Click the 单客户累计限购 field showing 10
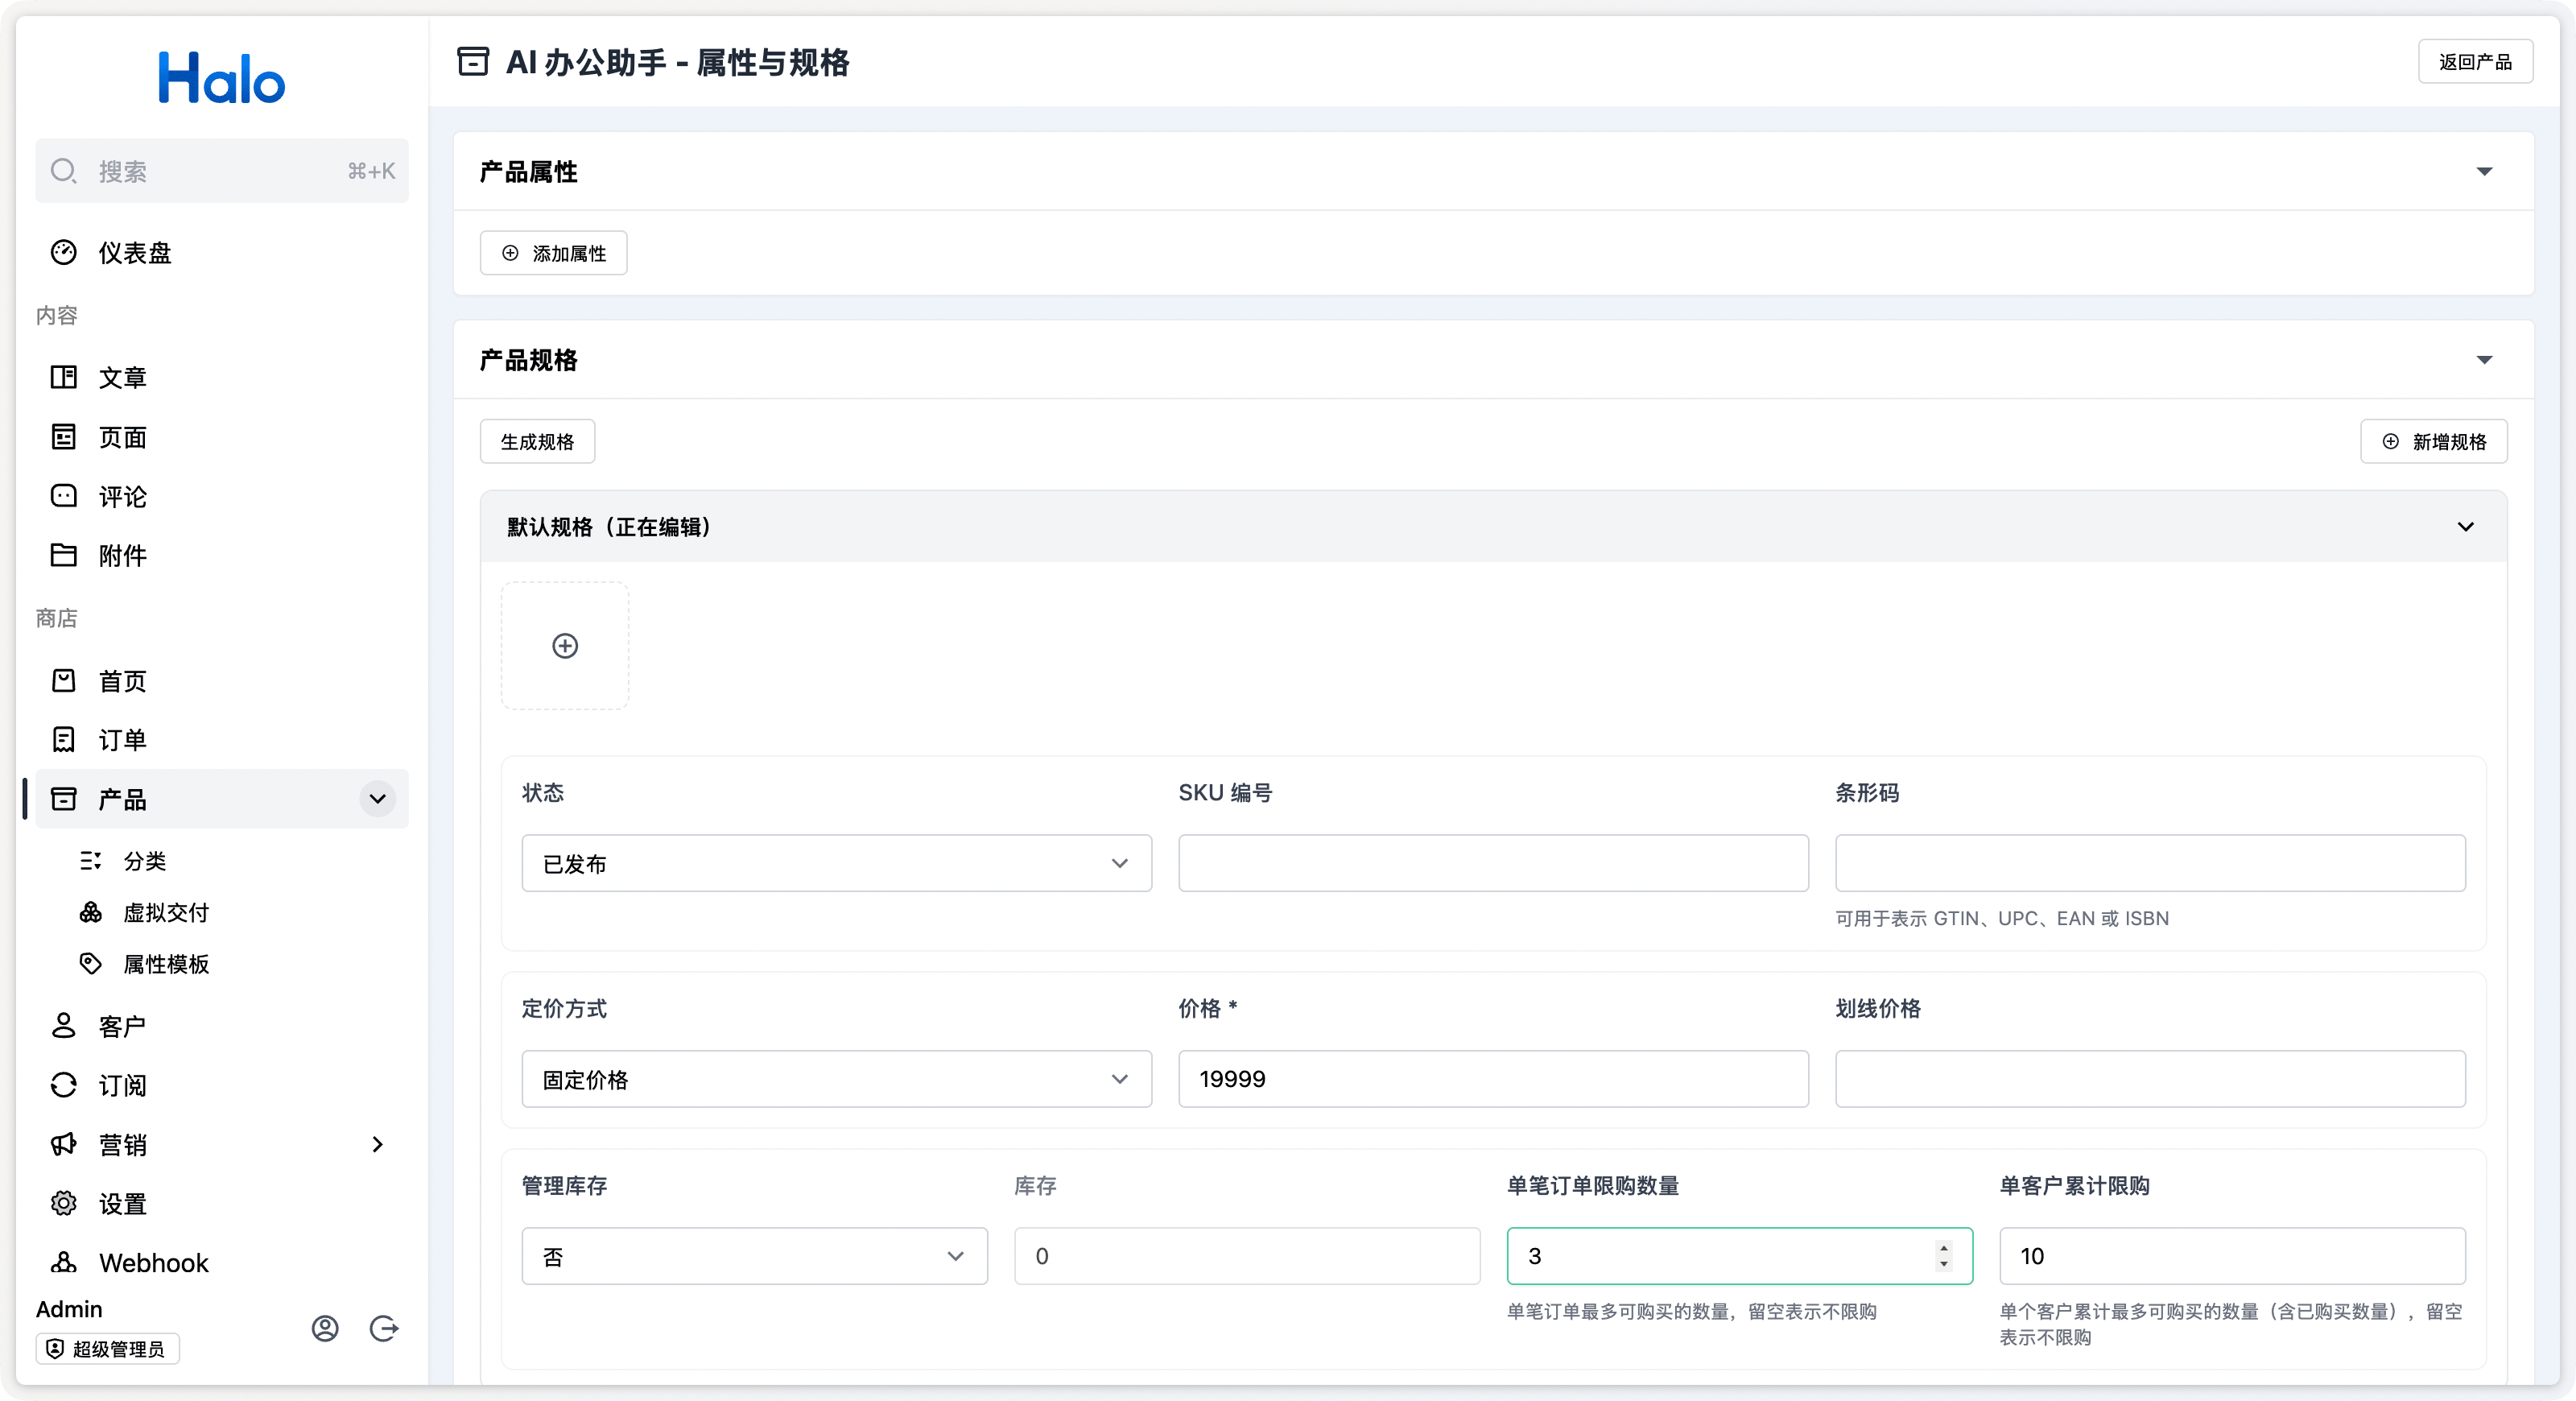The image size is (2576, 1401). click(2232, 1256)
